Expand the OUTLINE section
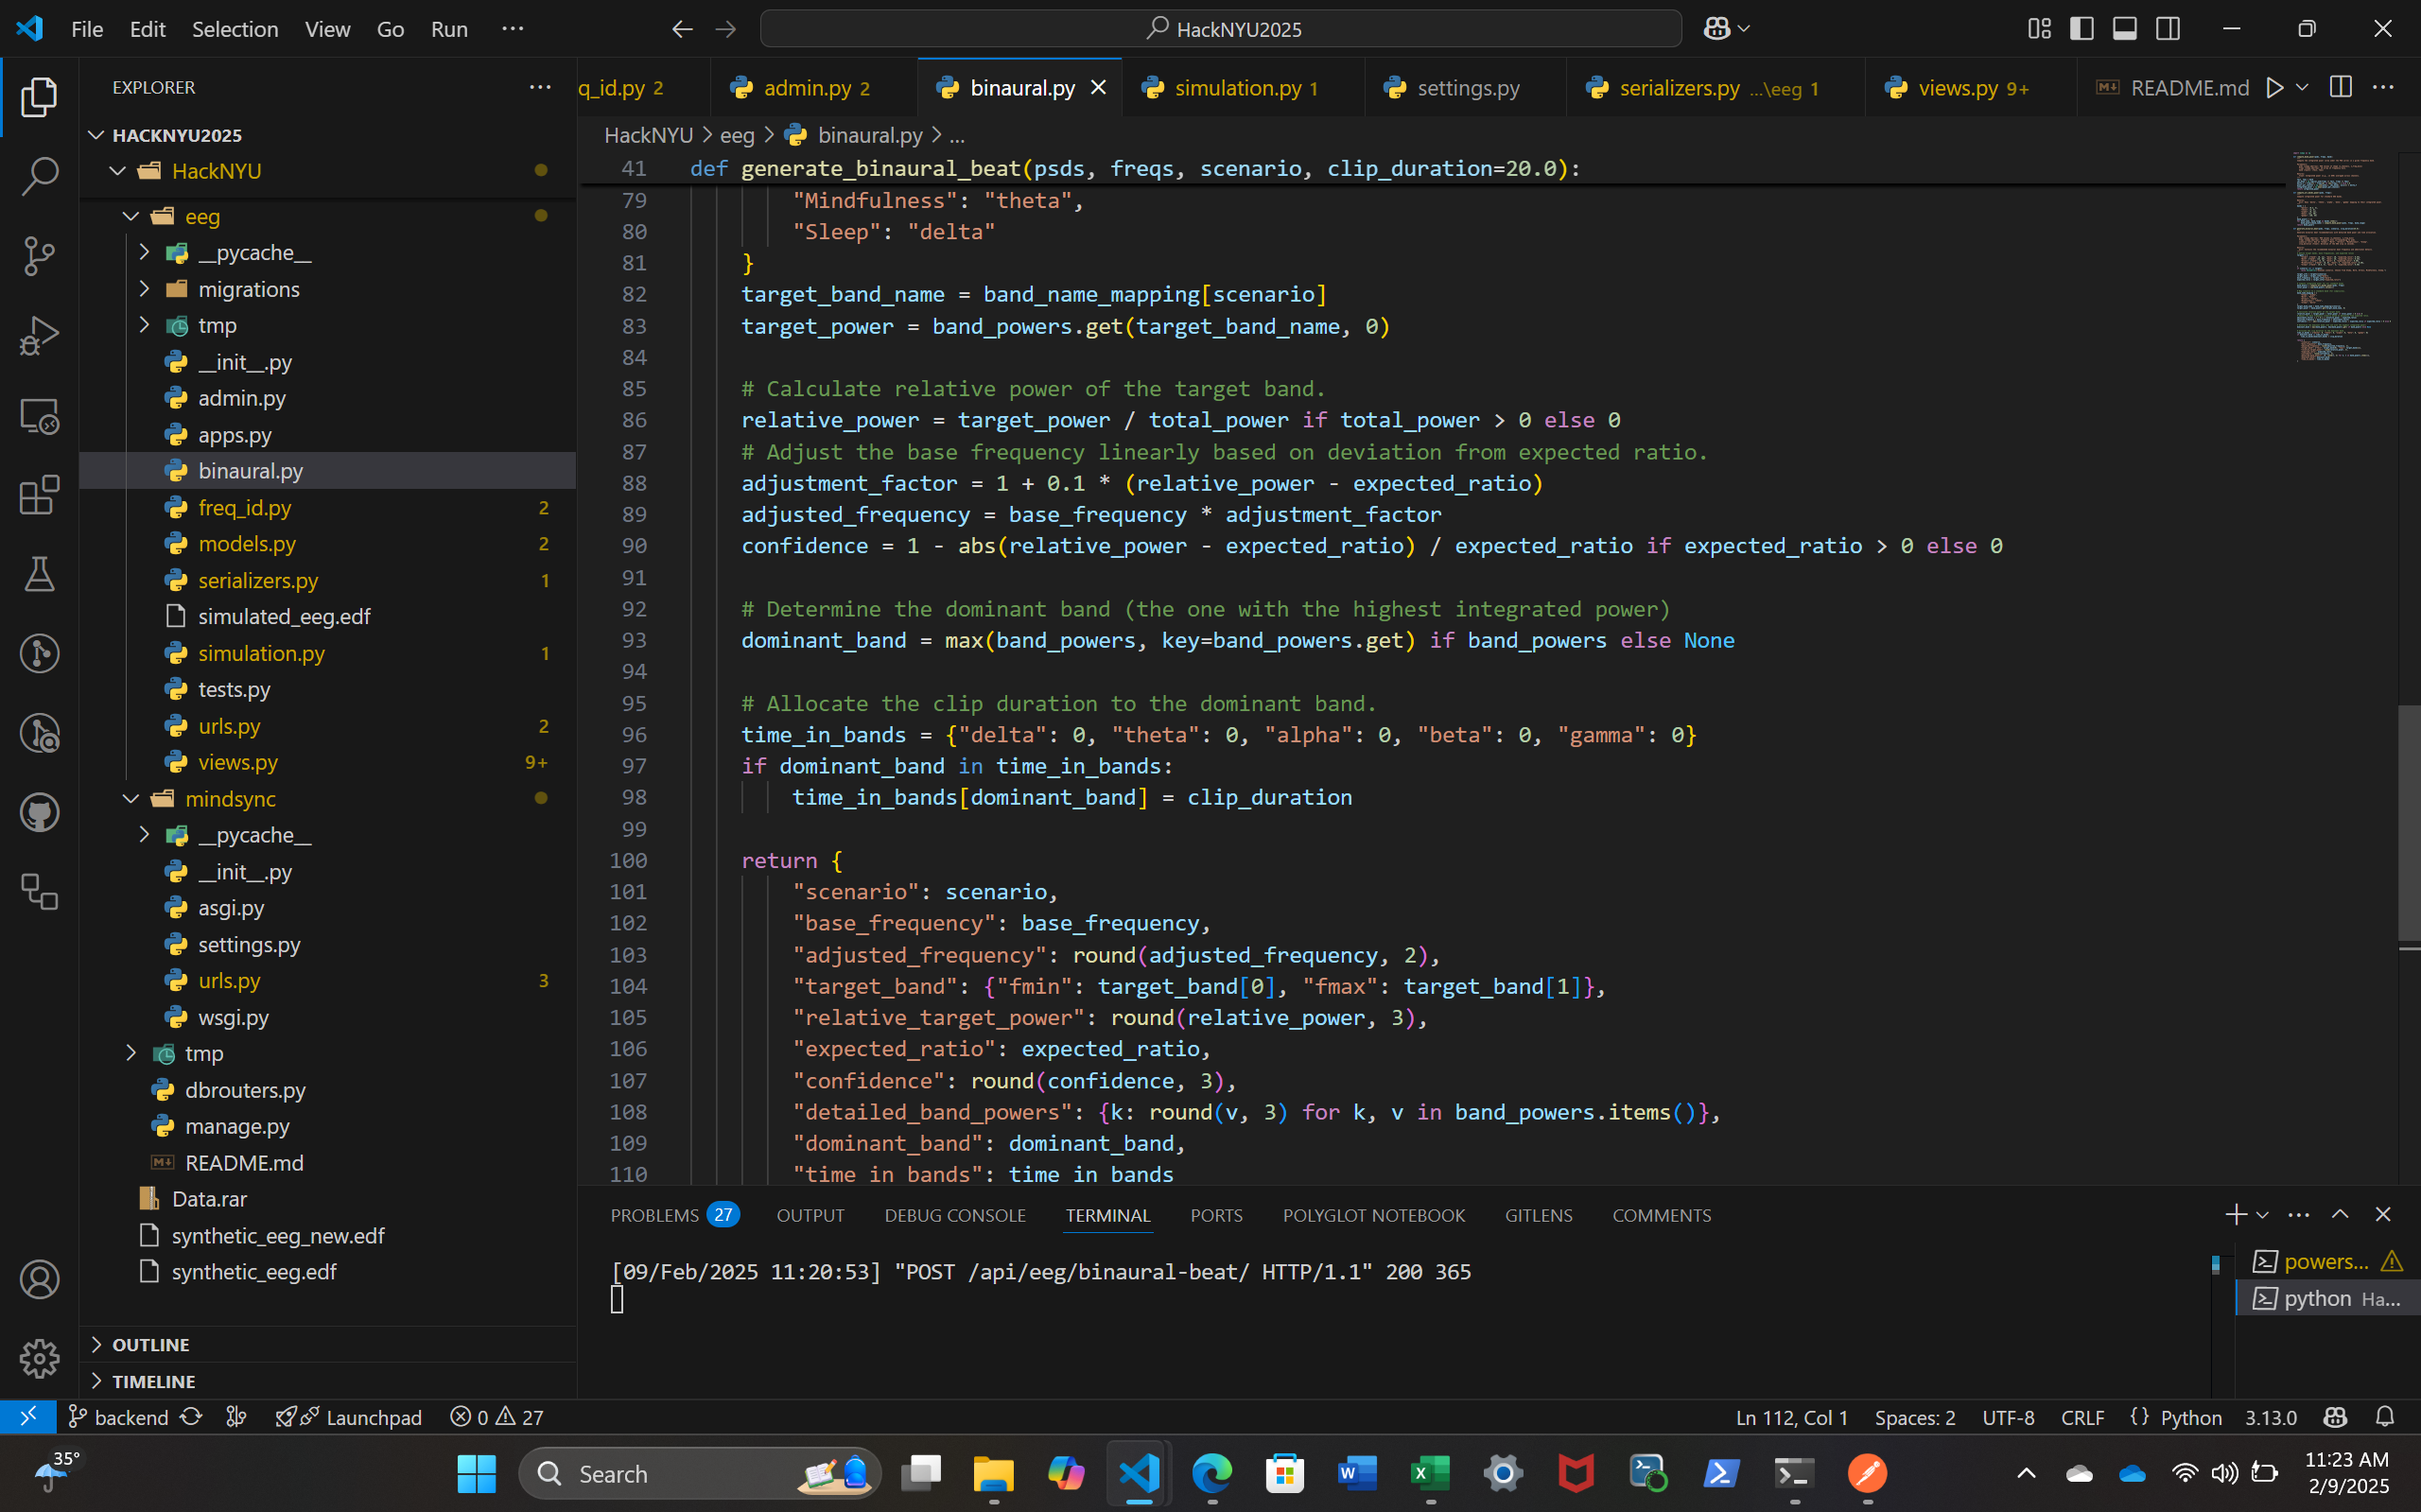The width and height of the screenshot is (2421, 1512). coord(150,1344)
